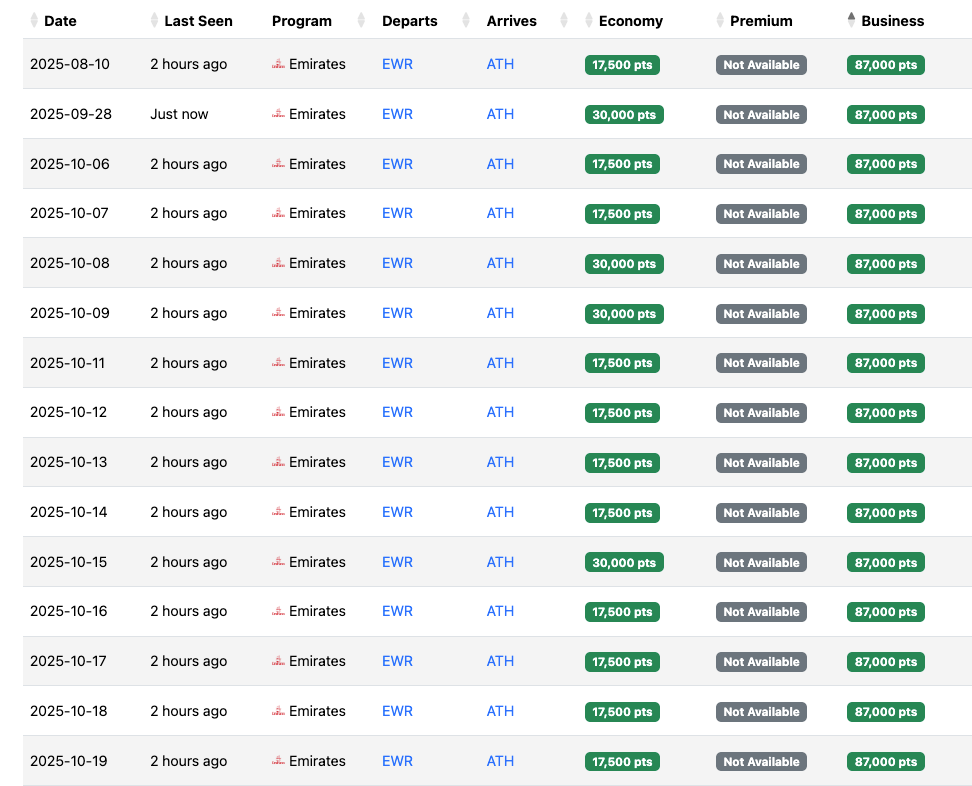
Task: Click Emirates logo in 2025-10-12 row
Action: tap(278, 412)
